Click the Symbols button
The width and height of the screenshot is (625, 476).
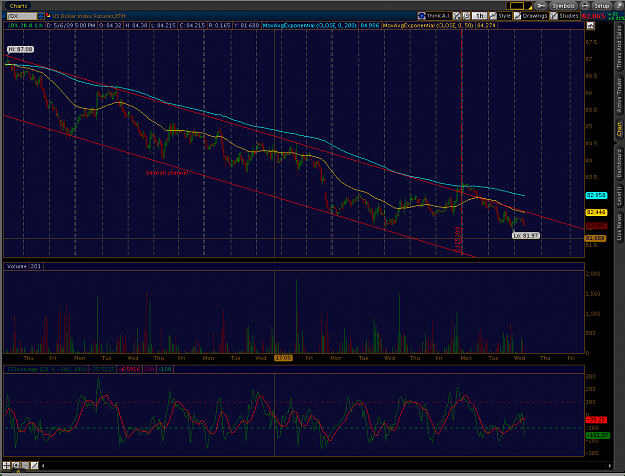coord(563,6)
